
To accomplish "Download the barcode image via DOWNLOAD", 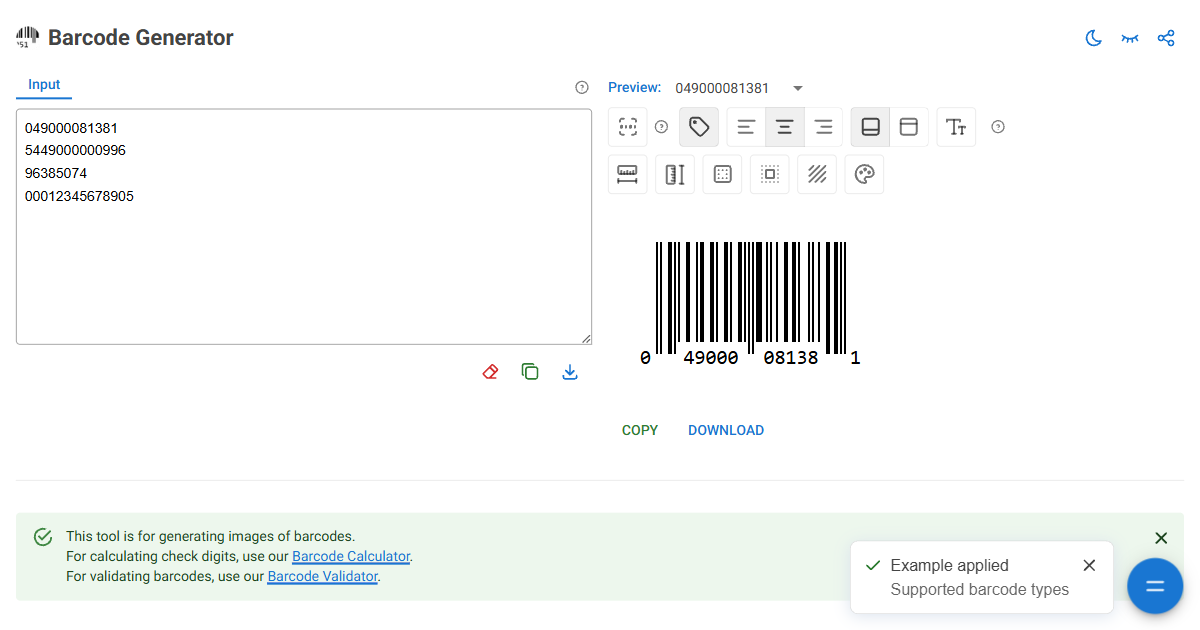I will click(x=726, y=430).
